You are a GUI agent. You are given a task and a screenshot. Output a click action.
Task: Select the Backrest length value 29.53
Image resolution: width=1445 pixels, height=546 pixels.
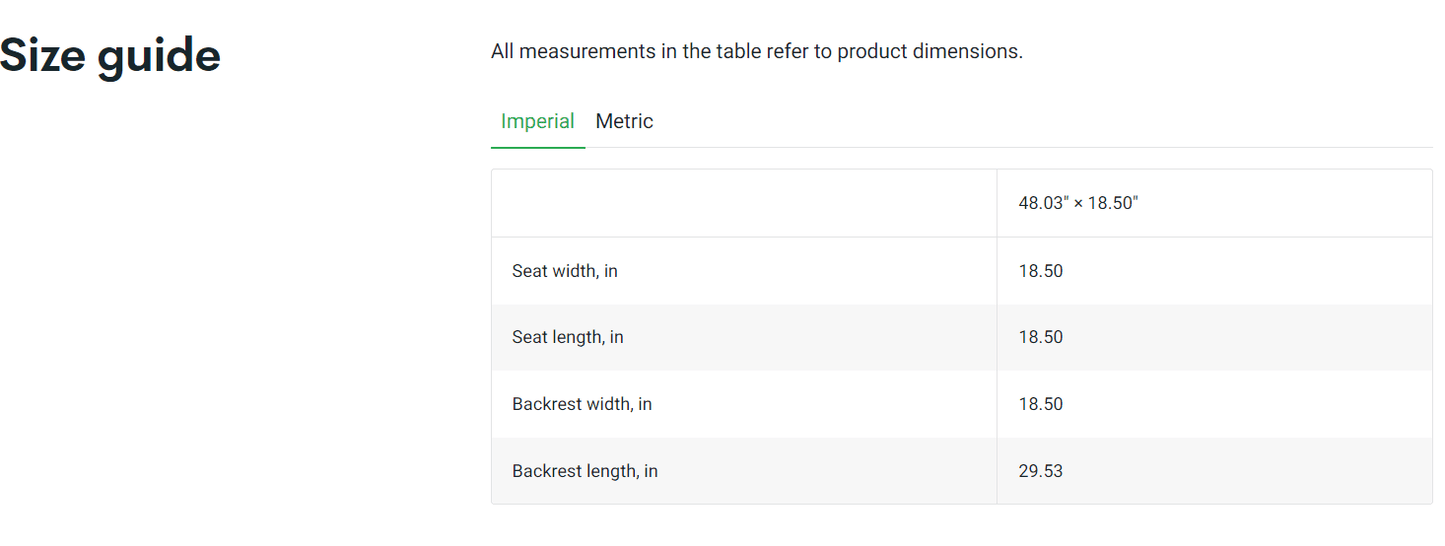(x=1040, y=471)
